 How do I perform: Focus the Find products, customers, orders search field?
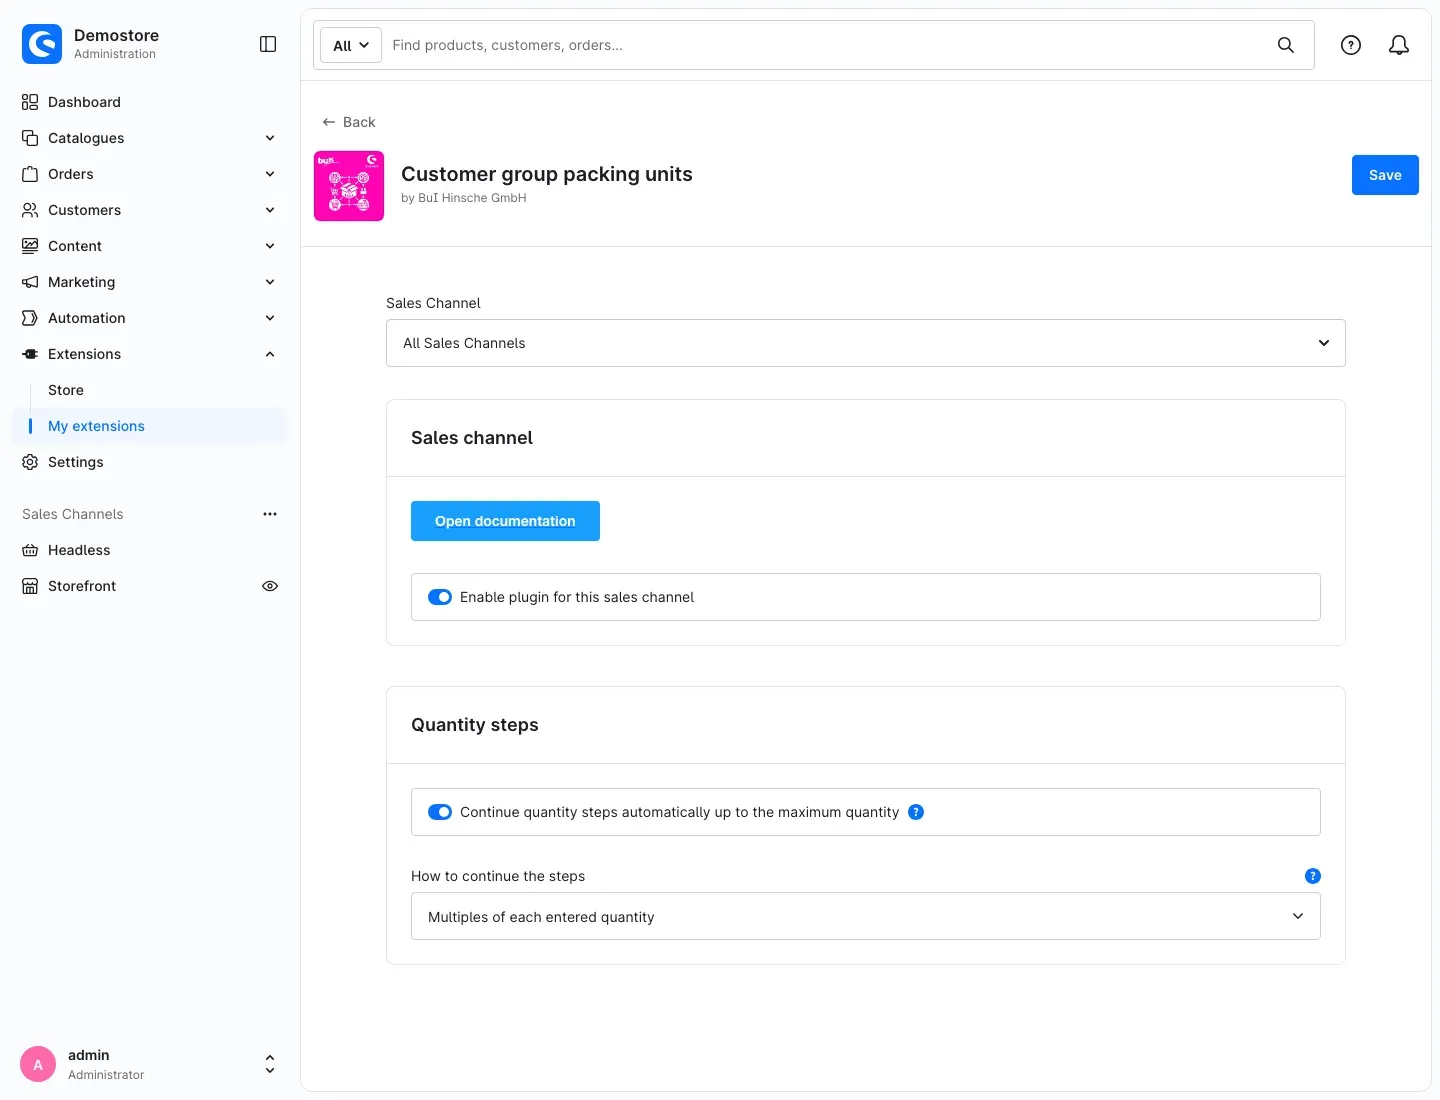click(x=828, y=45)
